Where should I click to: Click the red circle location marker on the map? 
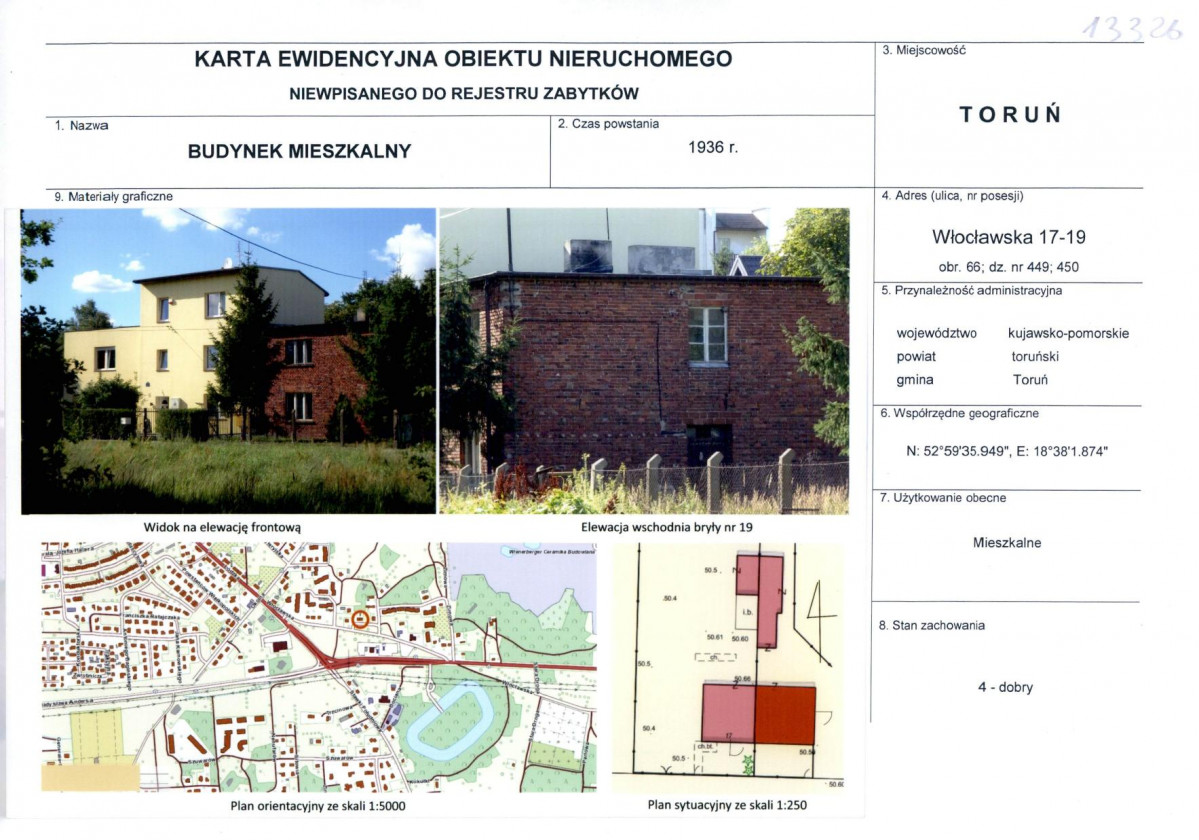click(x=360, y=619)
